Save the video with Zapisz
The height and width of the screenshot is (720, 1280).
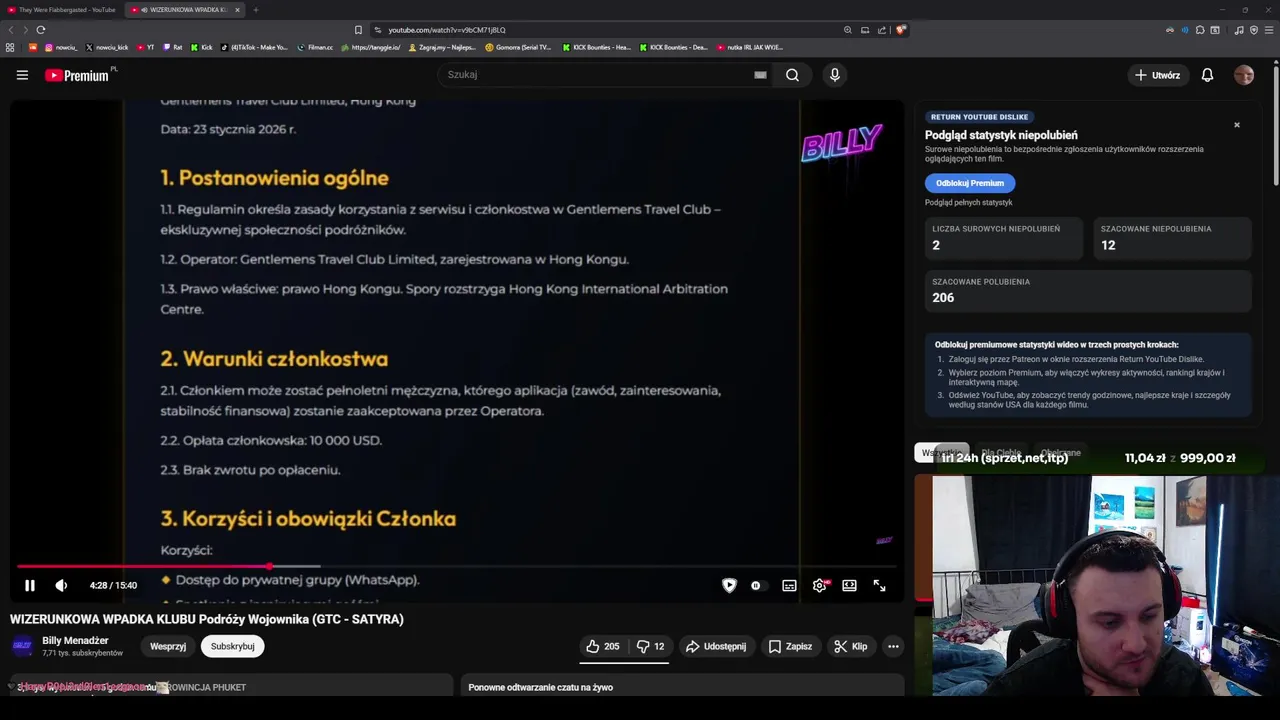tap(790, 647)
